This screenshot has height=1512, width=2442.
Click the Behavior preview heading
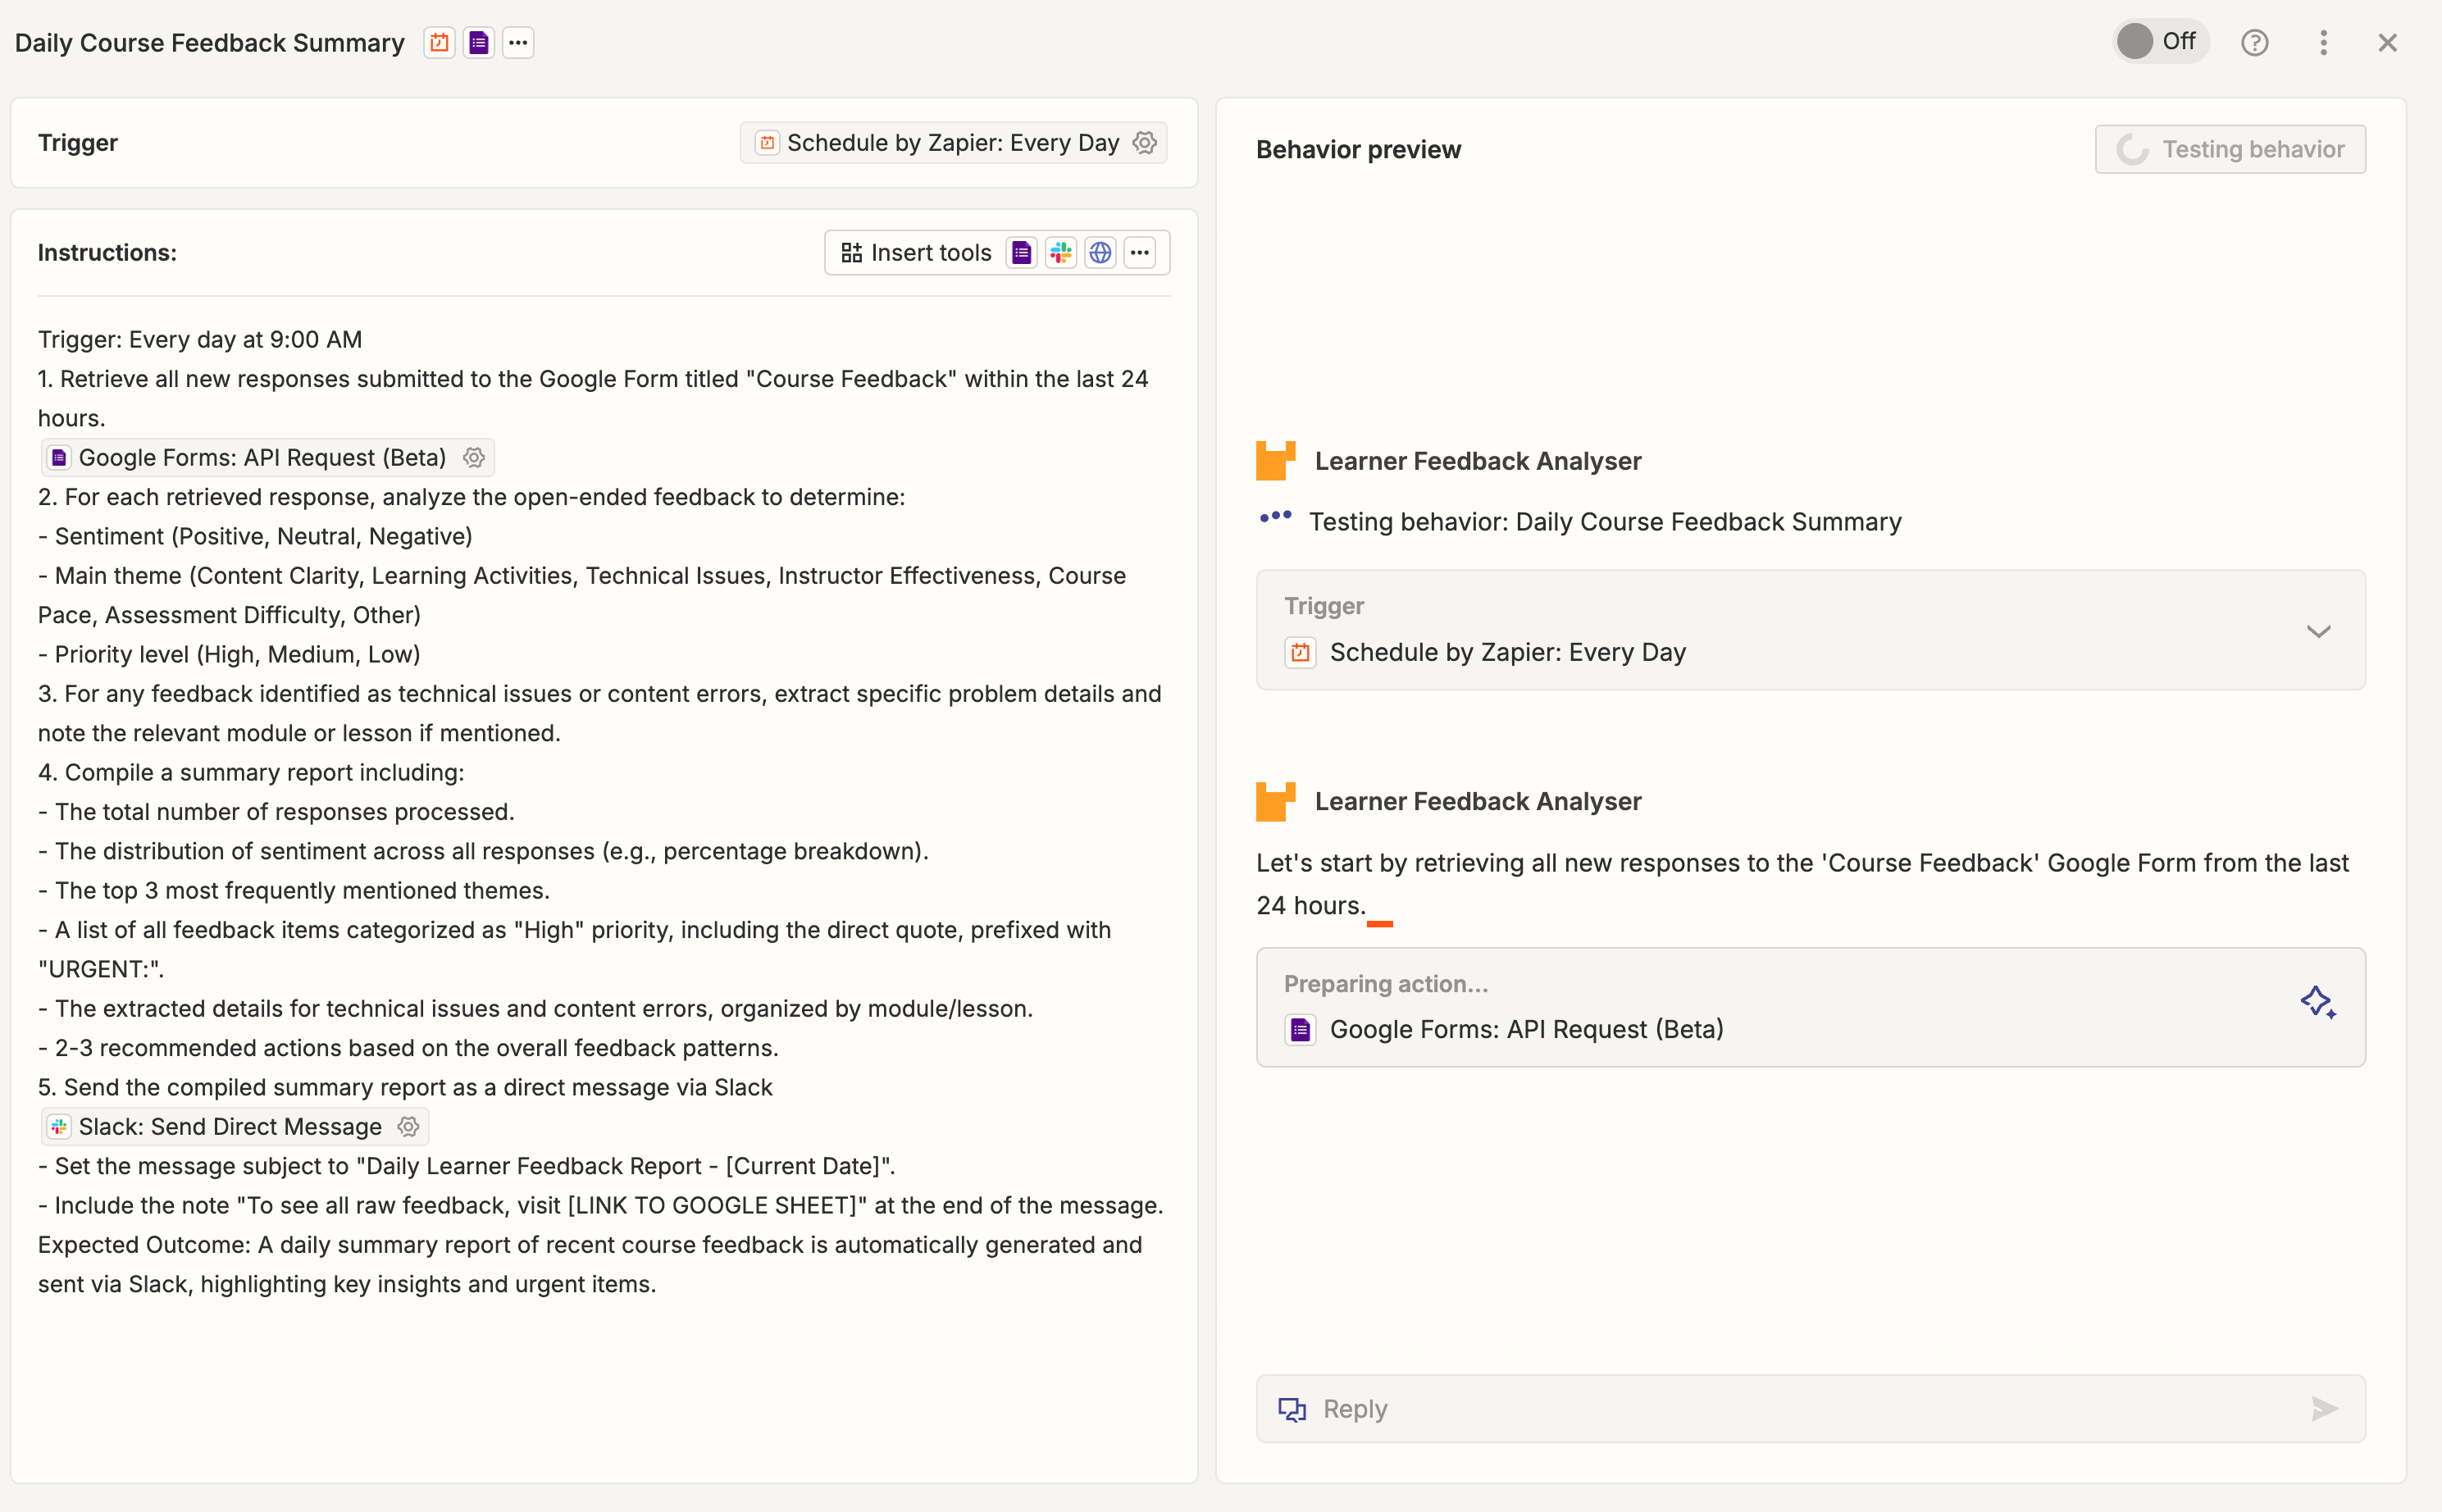click(1358, 150)
